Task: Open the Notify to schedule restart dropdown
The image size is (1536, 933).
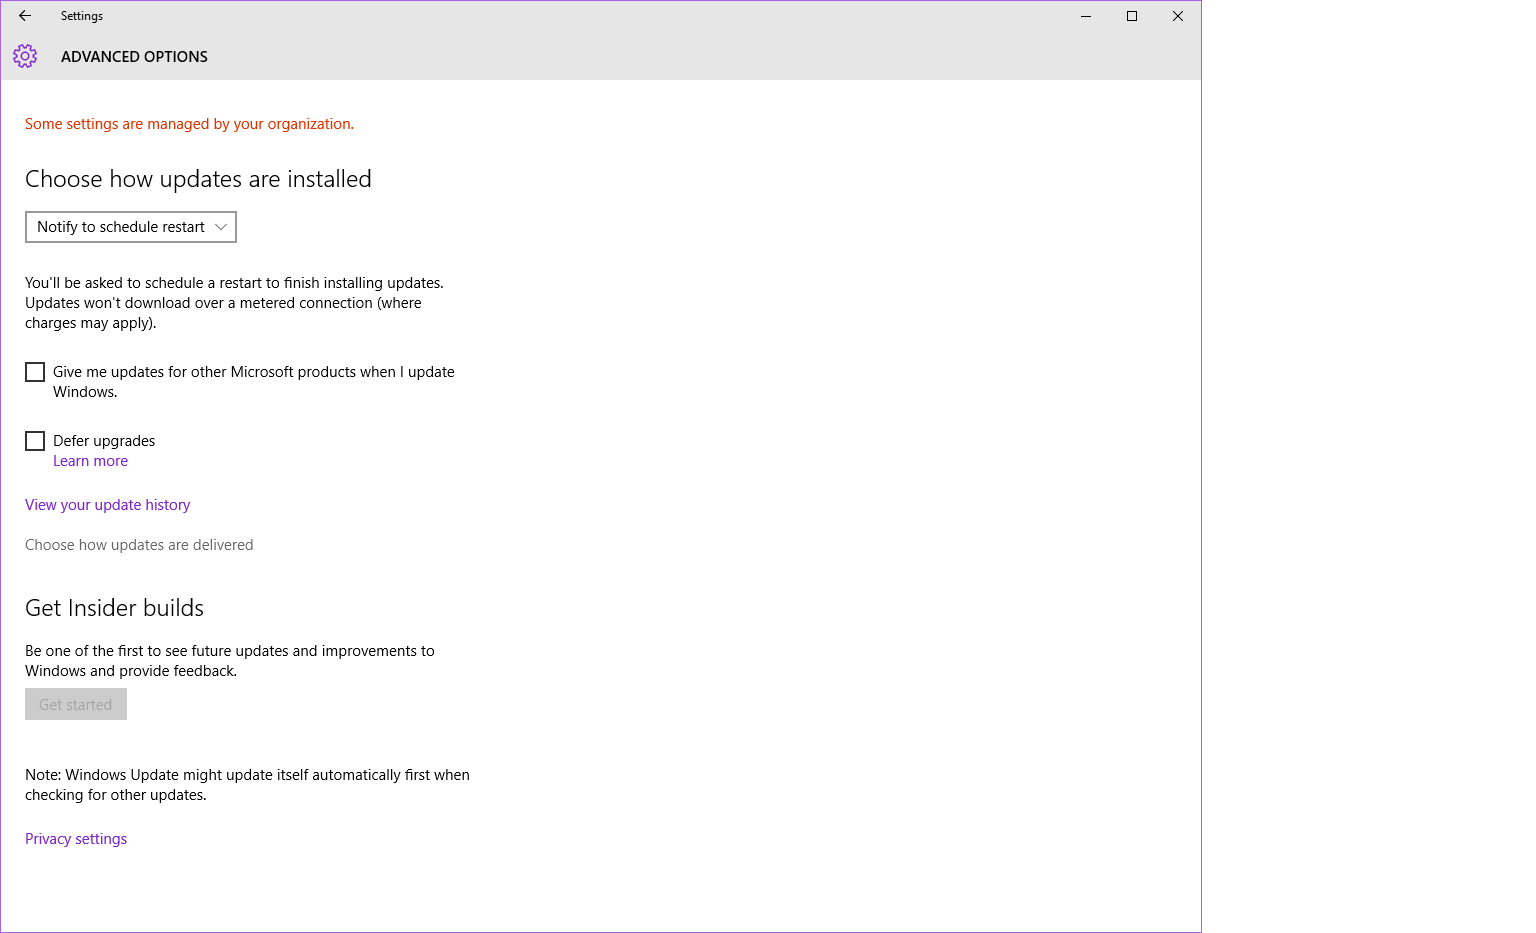Action: click(131, 227)
